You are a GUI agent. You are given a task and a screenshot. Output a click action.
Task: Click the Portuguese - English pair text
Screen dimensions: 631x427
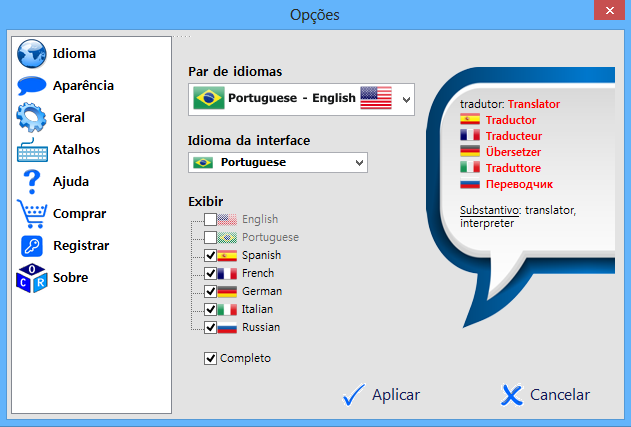click(292, 98)
